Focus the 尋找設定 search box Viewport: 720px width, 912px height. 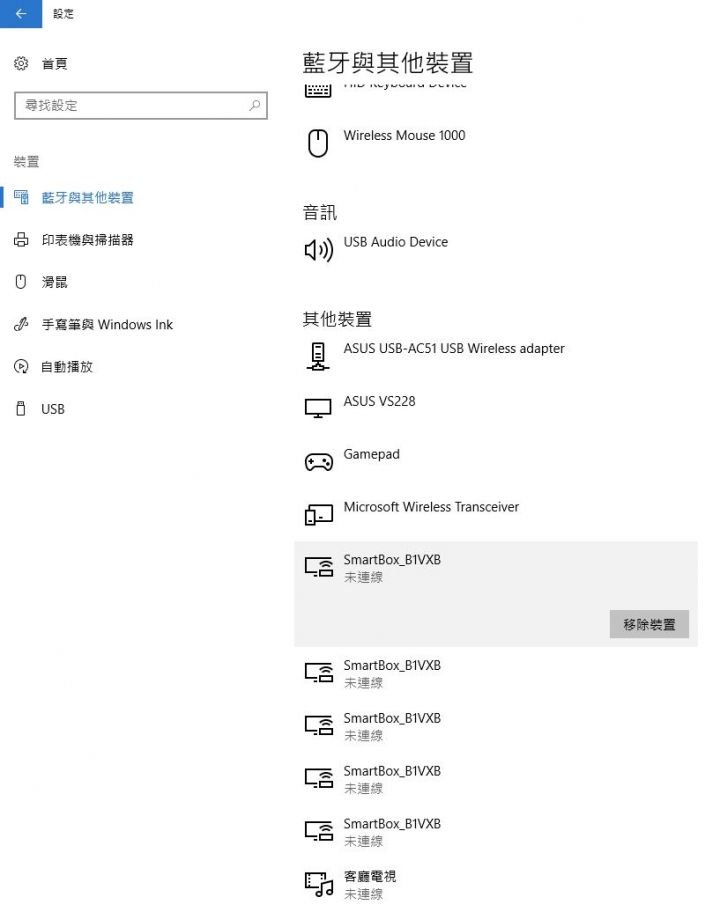pyautogui.click(x=130, y=105)
